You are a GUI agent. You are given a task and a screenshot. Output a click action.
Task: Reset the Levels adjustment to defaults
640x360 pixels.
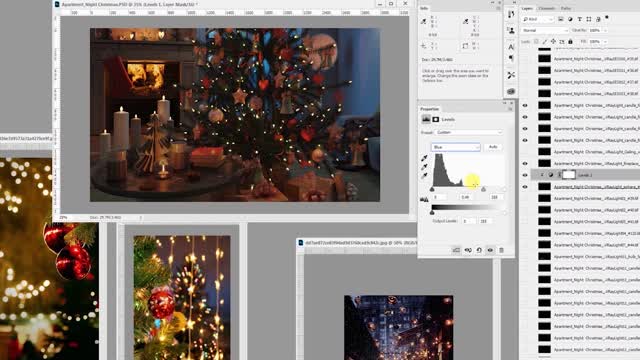[x=479, y=250]
